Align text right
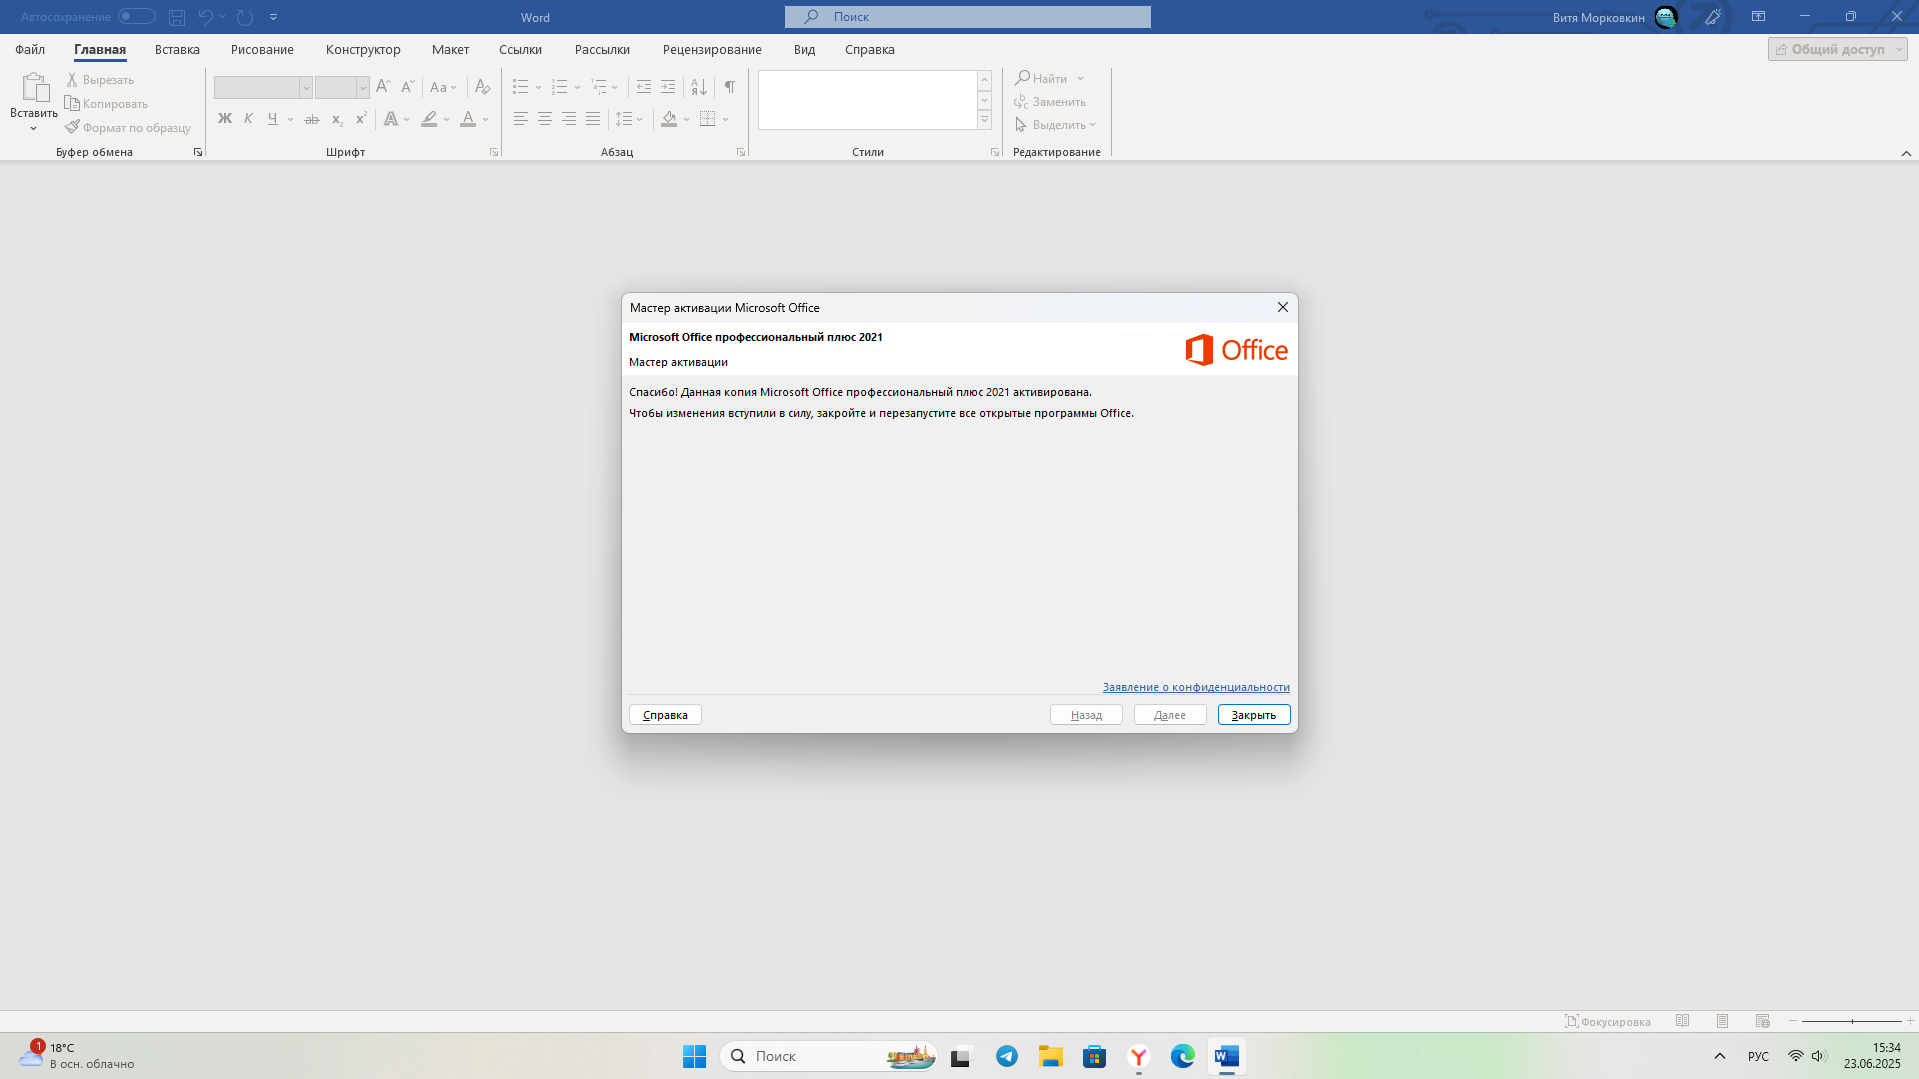The height and width of the screenshot is (1079, 1919). pos(569,119)
